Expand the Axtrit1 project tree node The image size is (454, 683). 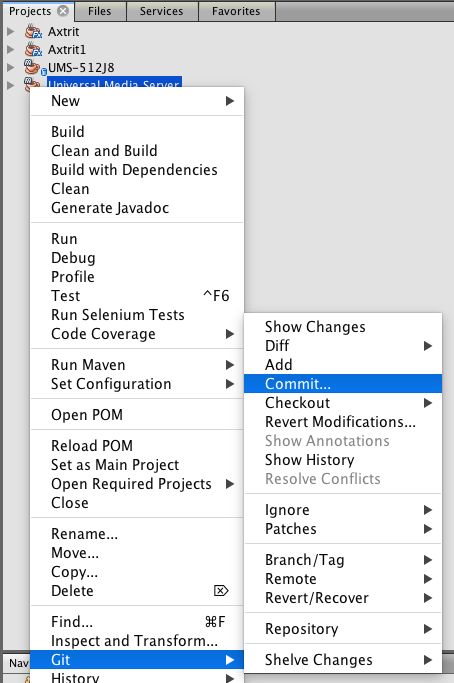click(11, 50)
